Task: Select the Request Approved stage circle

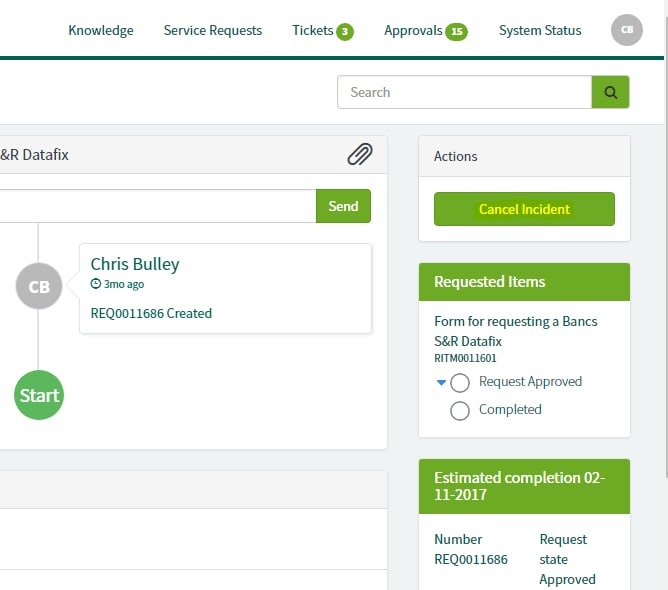Action: point(460,382)
